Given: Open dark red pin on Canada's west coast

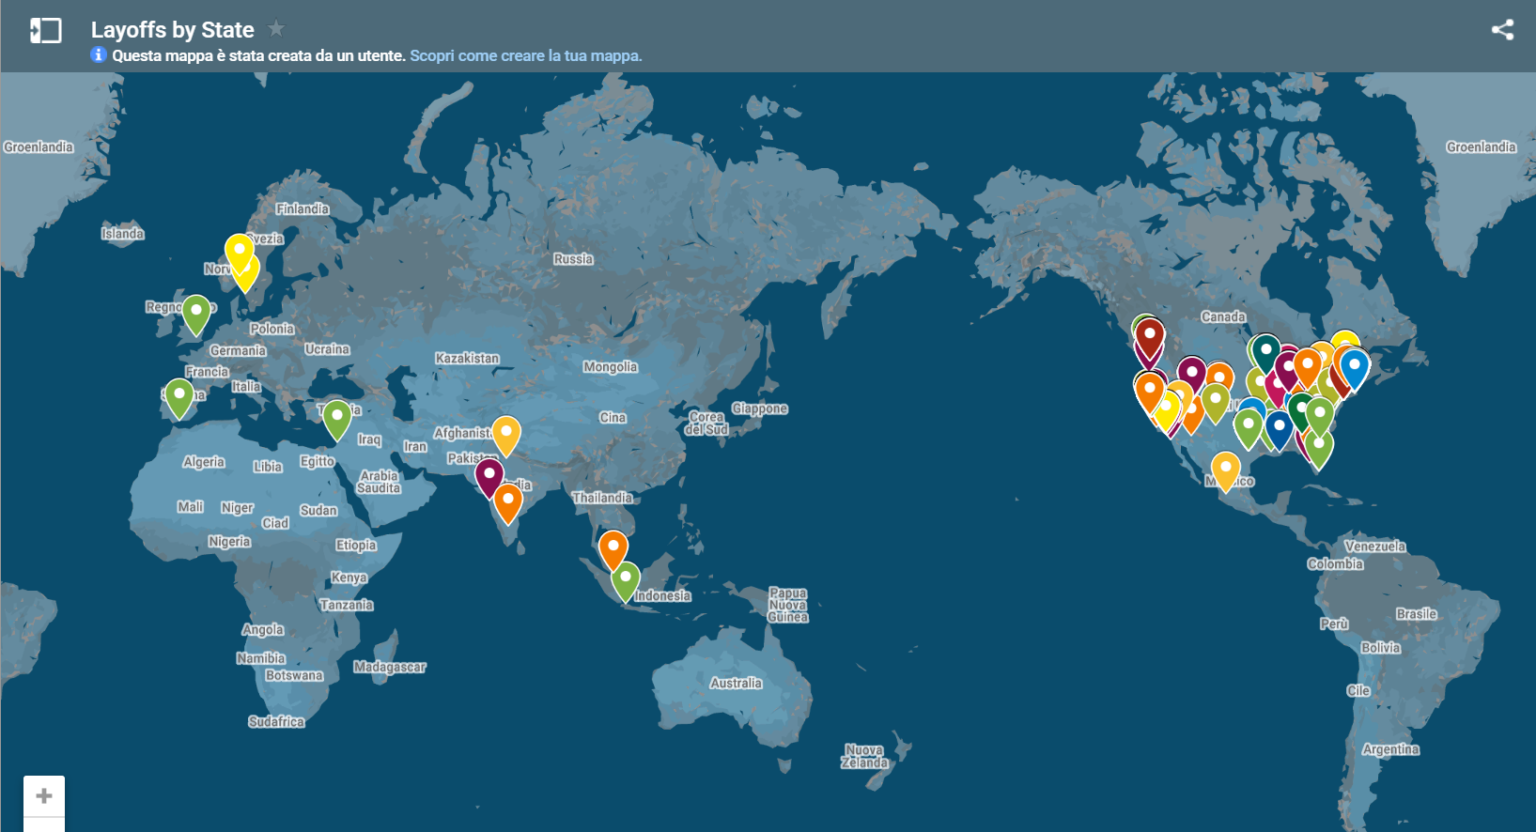Looking at the screenshot, I should [1150, 336].
